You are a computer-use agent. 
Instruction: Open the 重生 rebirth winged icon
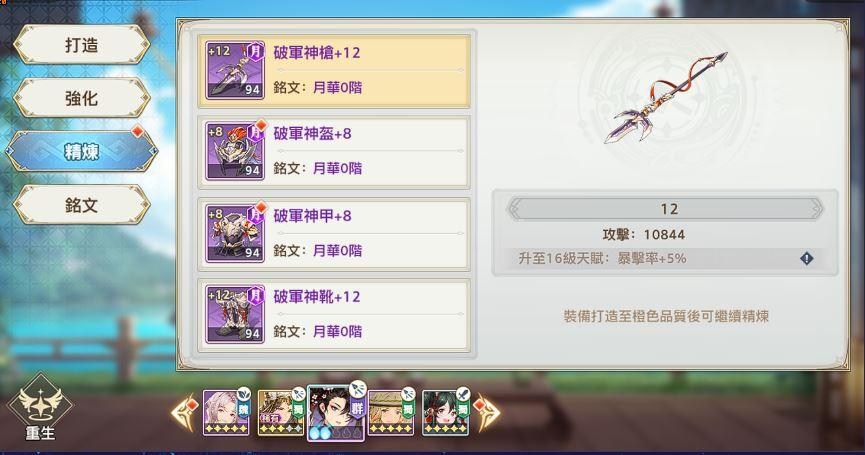click(40, 408)
